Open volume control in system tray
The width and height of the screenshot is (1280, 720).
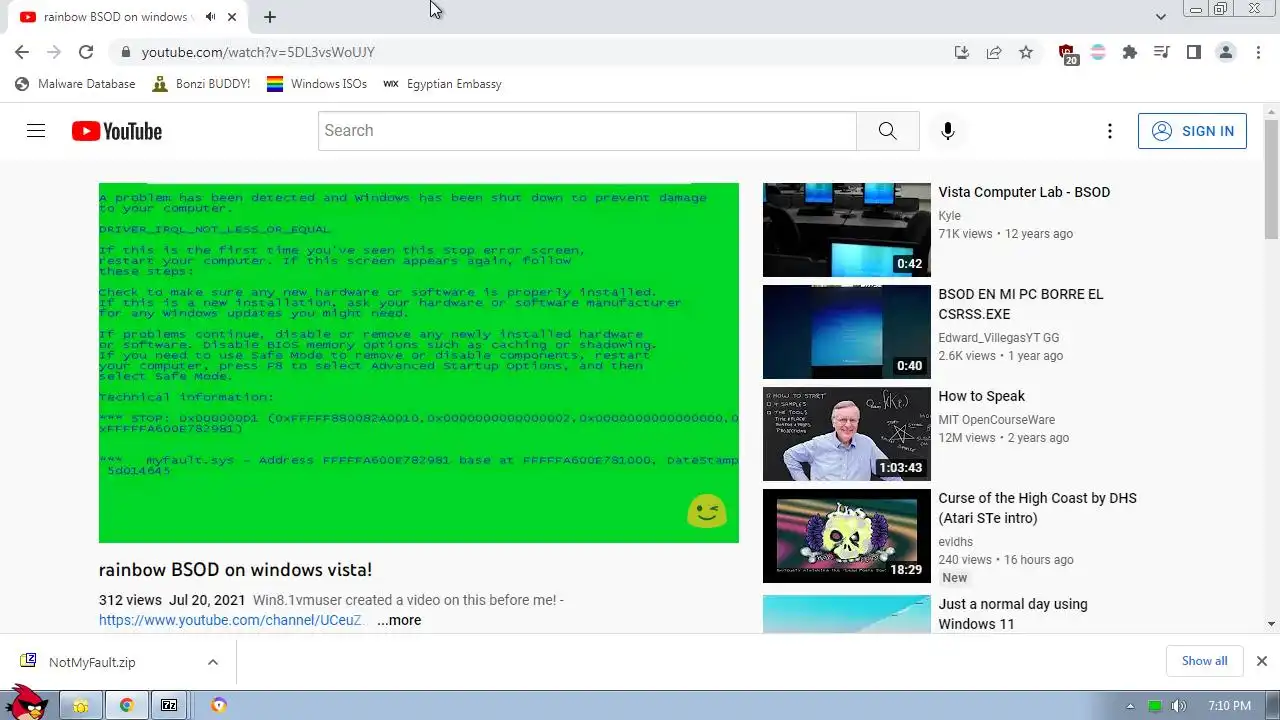[x=1179, y=706]
